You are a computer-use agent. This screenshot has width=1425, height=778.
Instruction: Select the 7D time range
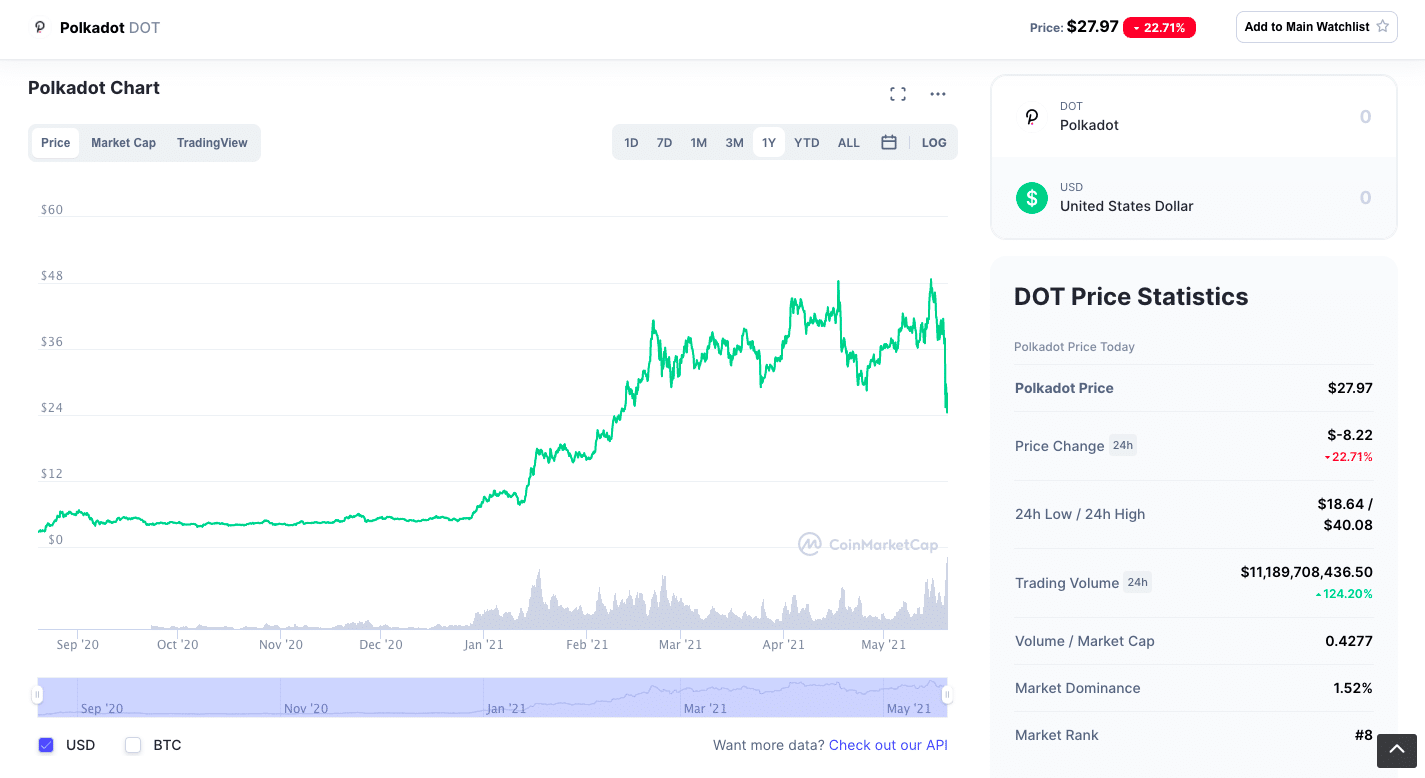pyautogui.click(x=664, y=143)
